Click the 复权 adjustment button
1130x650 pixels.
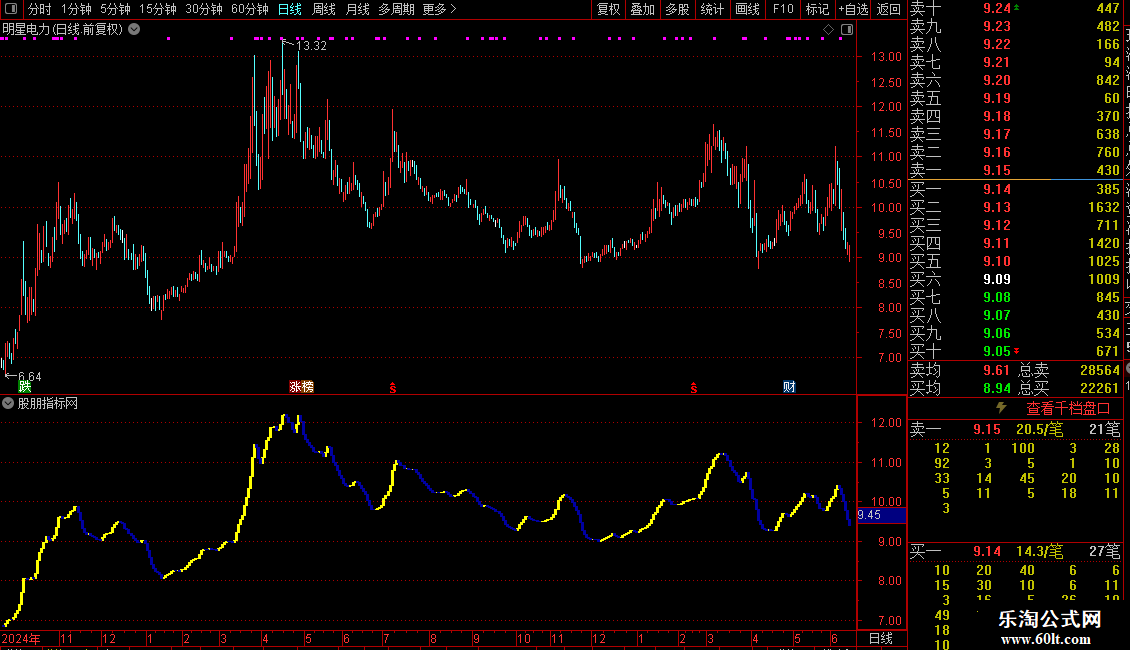(608, 9)
